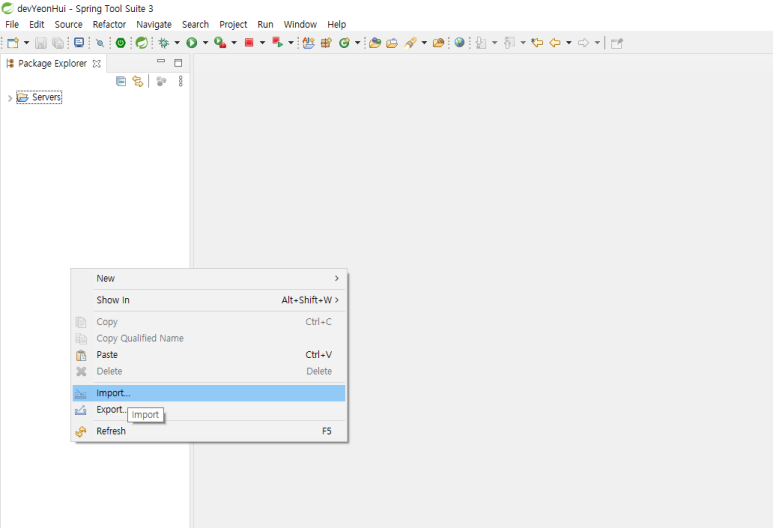Image resolution: width=773 pixels, height=528 pixels.
Task: Open the Help menu
Action: [x=337, y=24]
